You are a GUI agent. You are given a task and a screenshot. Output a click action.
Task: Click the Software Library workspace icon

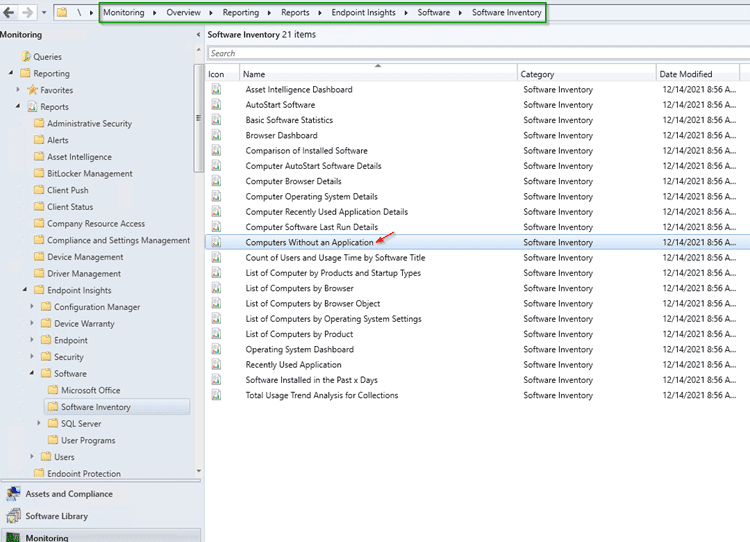13,516
